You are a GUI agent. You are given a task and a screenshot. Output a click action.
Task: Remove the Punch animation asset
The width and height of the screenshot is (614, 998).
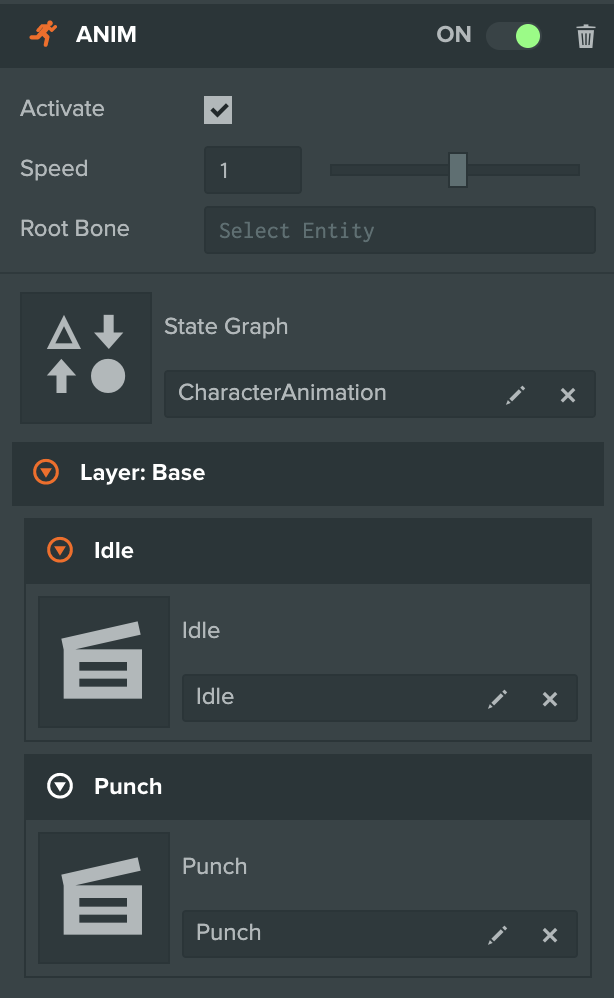pyautogui.click(x=550, y=934)
